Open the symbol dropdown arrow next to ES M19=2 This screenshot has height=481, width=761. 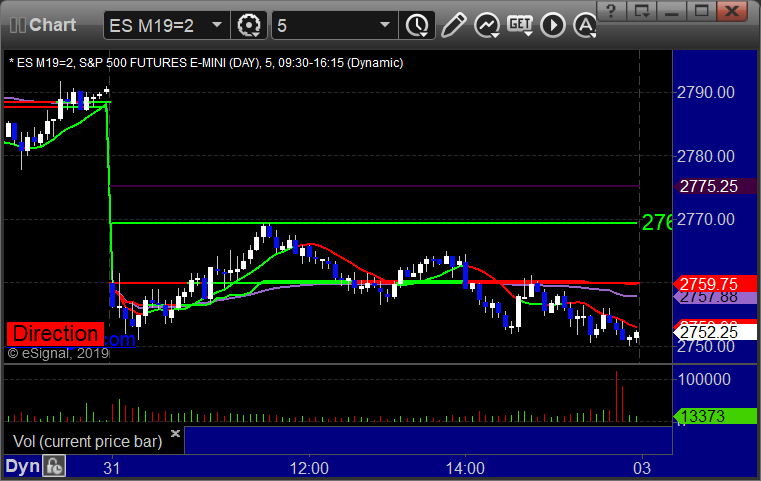tap(217, 25)
